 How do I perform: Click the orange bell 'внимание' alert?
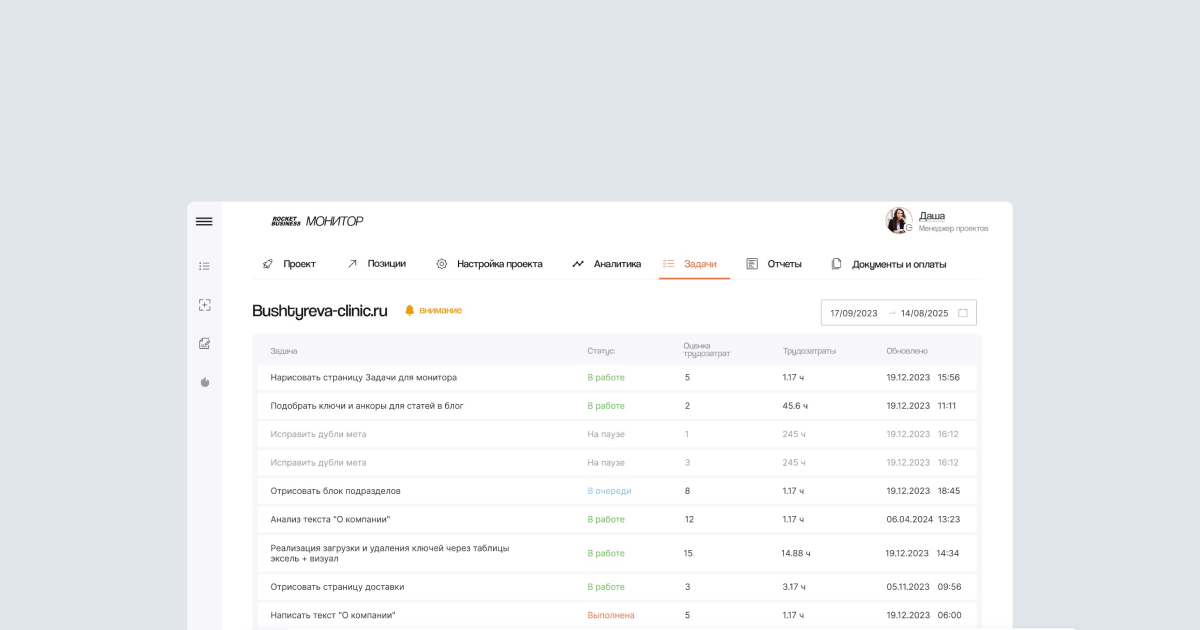tap(433, 311)
